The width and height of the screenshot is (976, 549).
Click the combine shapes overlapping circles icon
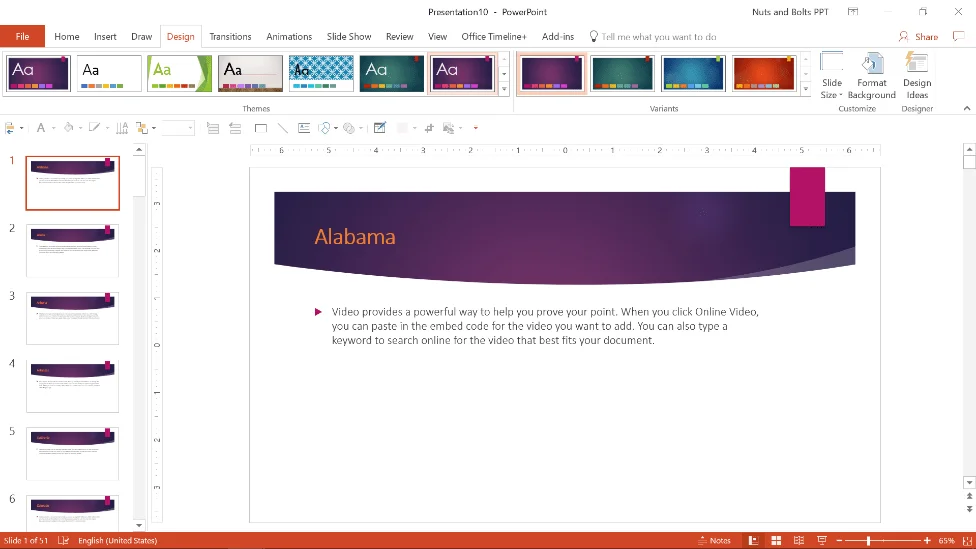(x=349, y=128)
